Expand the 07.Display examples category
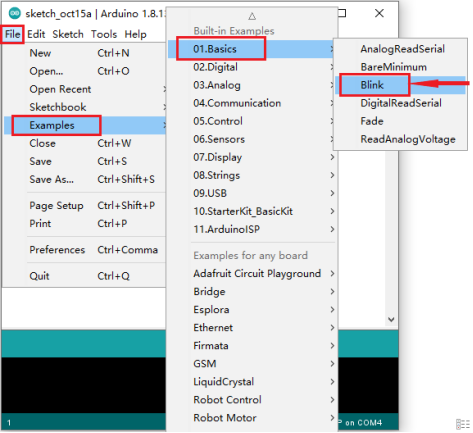The image size is (473, 433). 252,157
